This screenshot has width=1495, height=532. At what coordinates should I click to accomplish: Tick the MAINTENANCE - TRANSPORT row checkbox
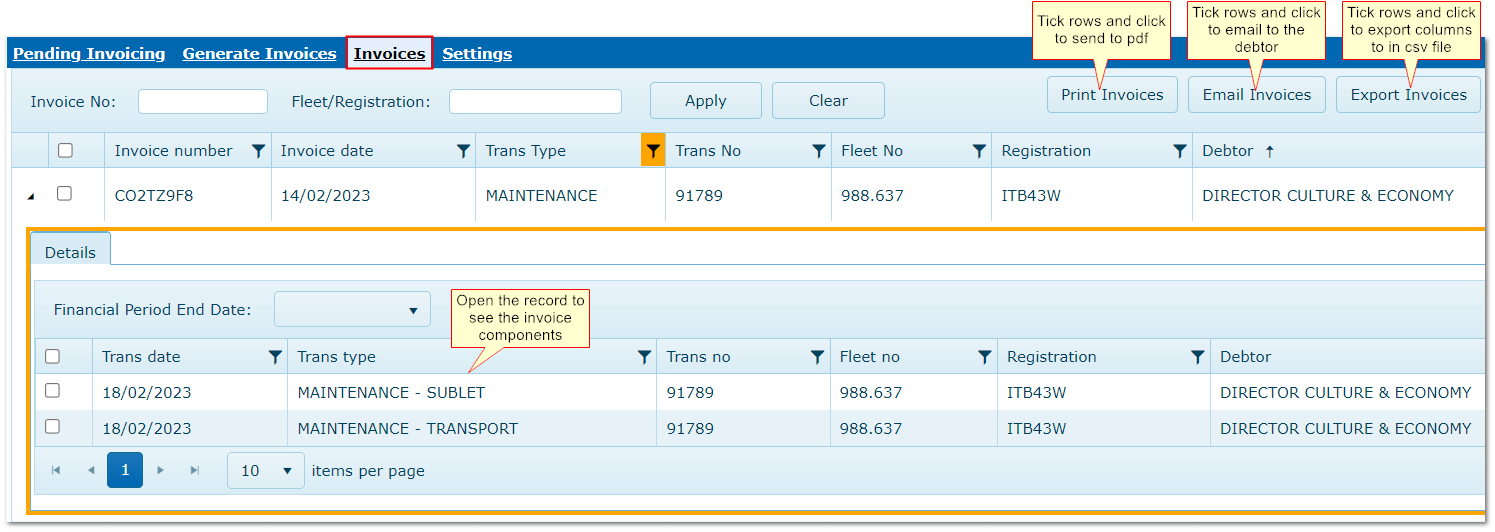53,427
